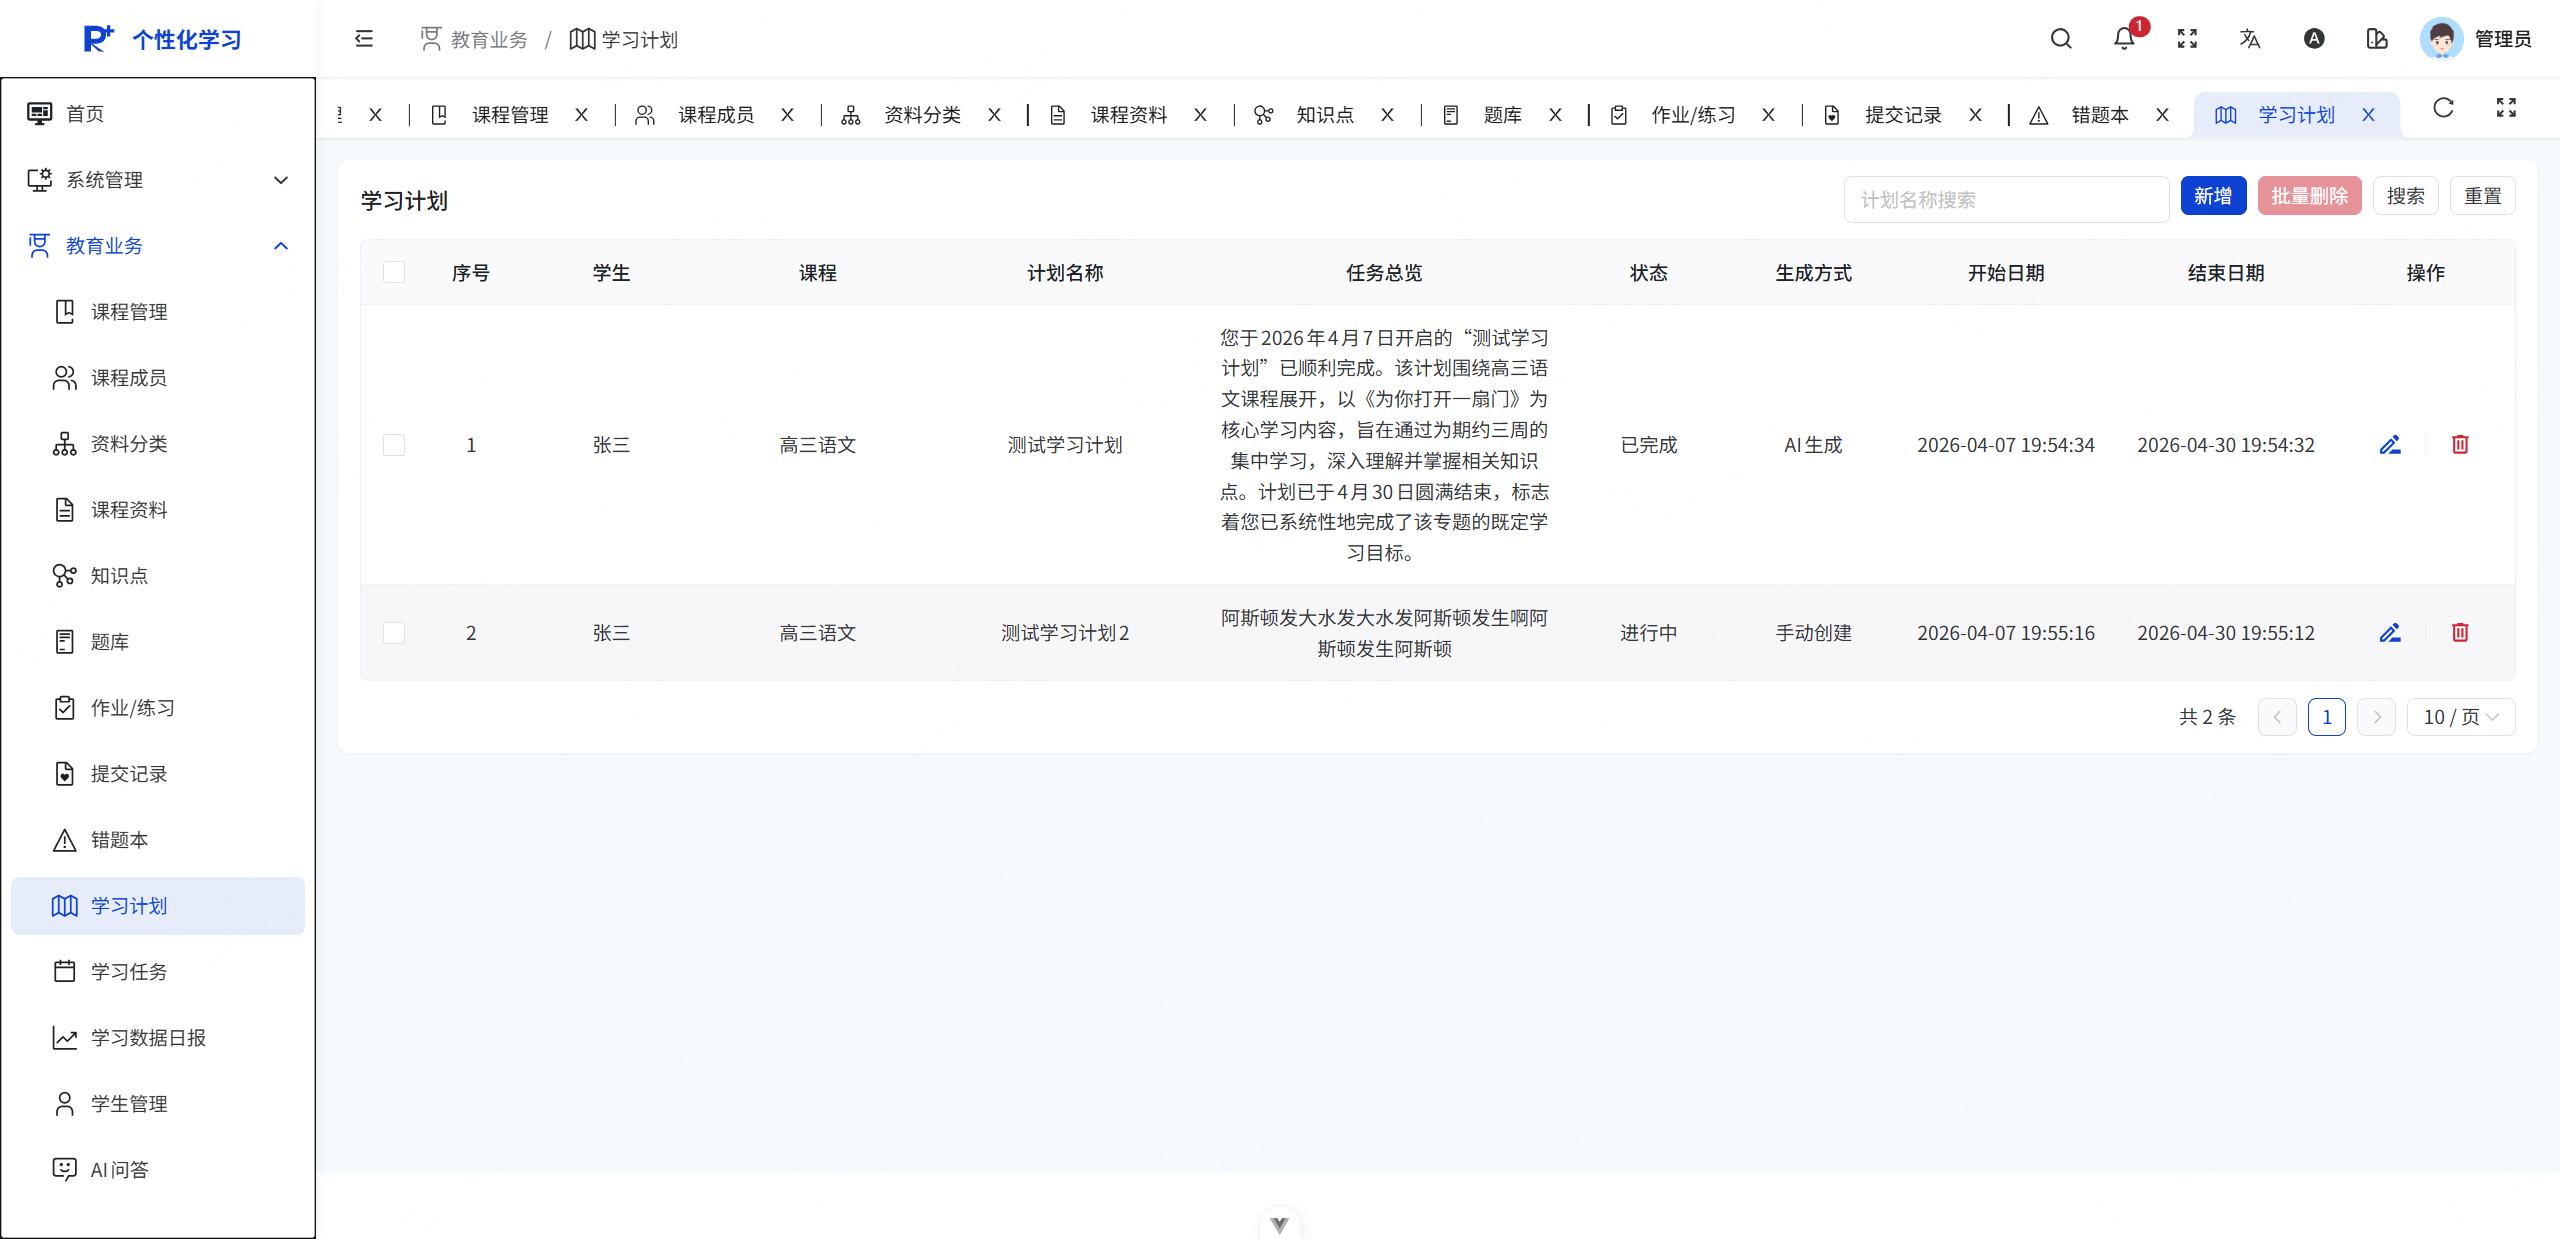Click the notification bell icon
The height and width of the screenshot is (1239, 2560).
click(2123, 39)
